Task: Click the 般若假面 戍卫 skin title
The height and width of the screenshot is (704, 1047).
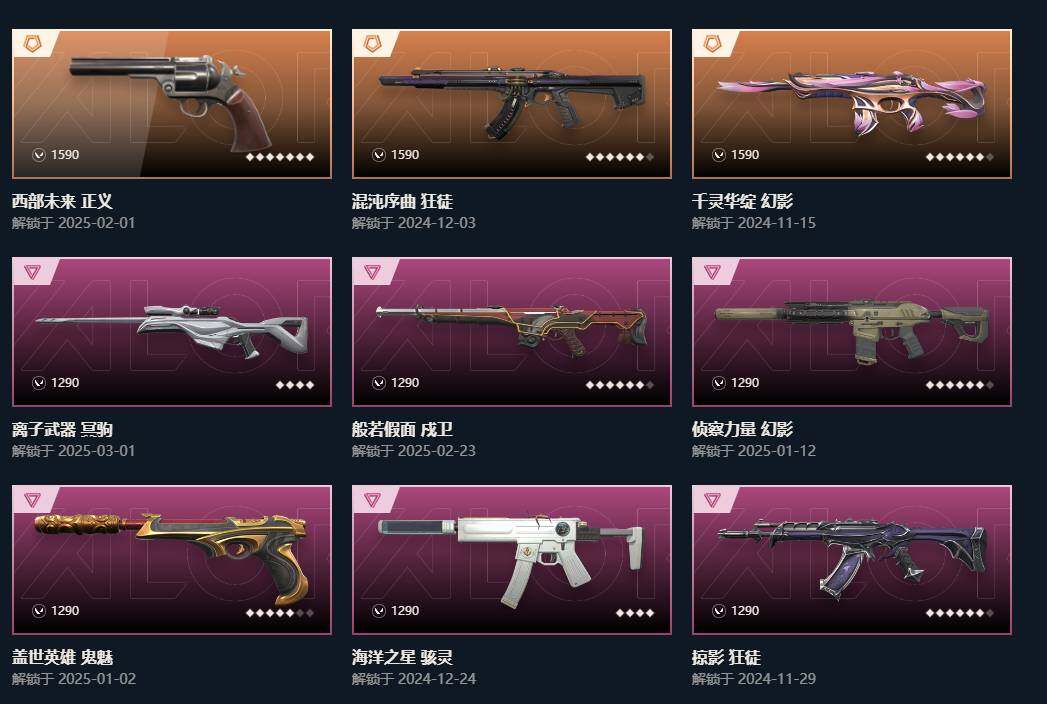Action: (402, 429)
